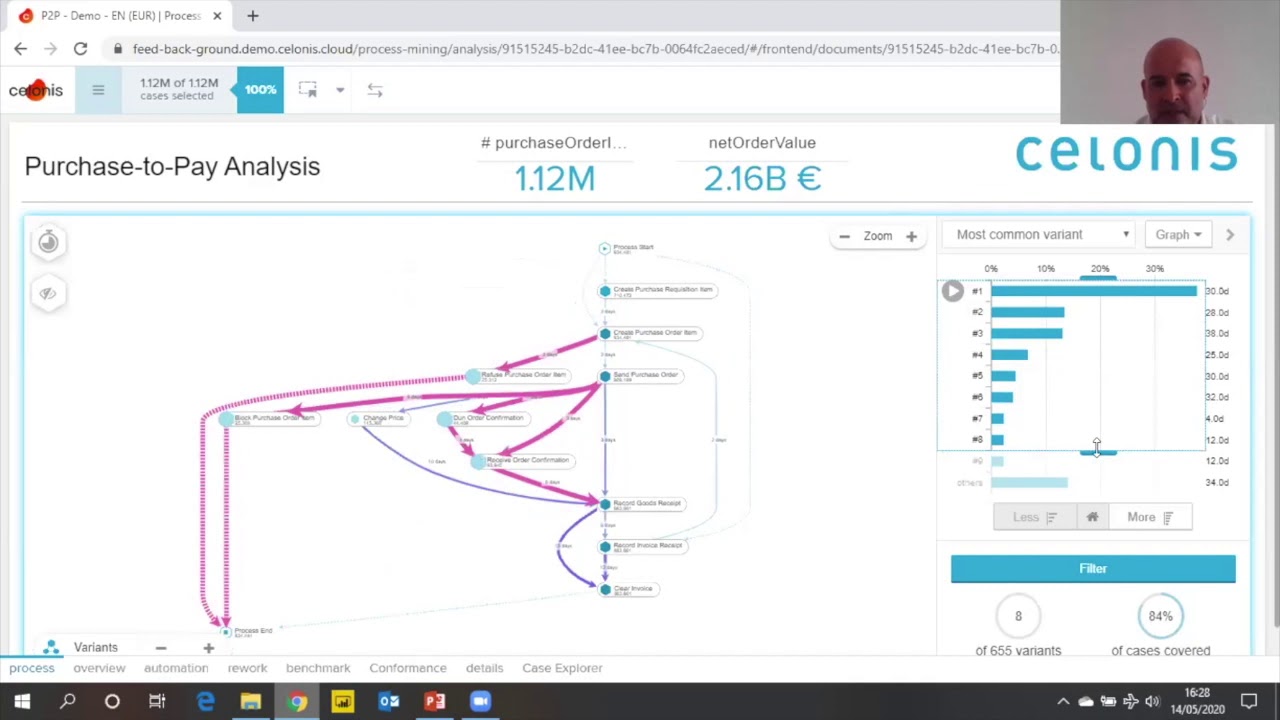Select variant #4 bar in chart

(x=1009, y=354)
